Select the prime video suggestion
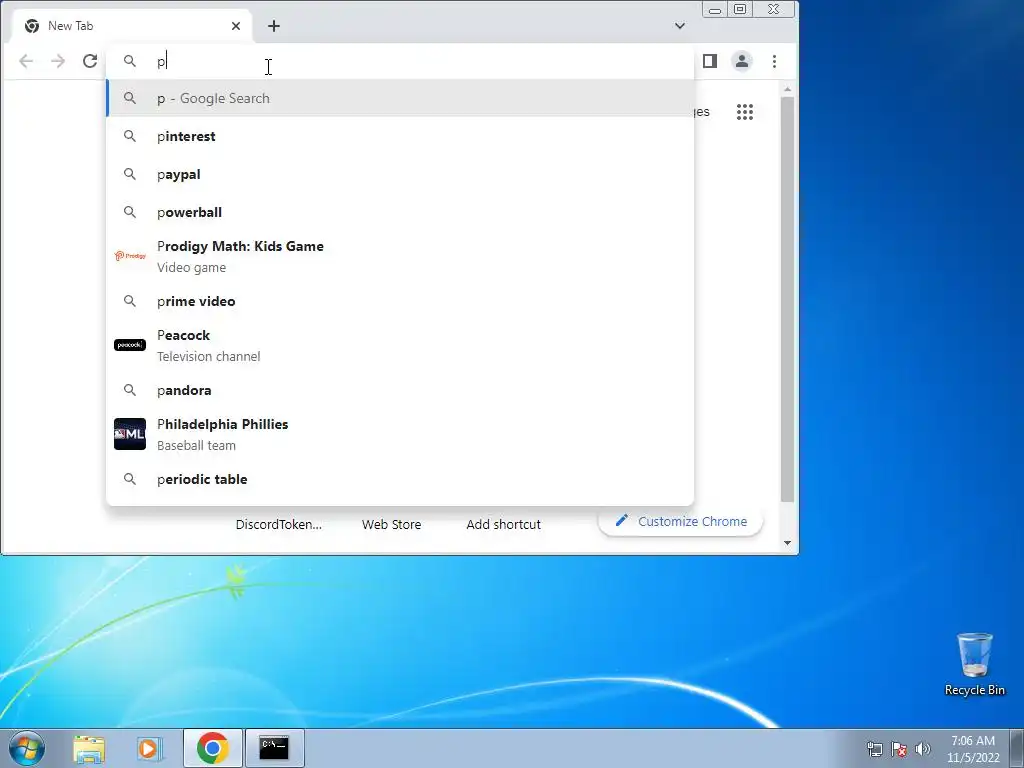Viewport: 1024px width, 768px height. (400, 301)
